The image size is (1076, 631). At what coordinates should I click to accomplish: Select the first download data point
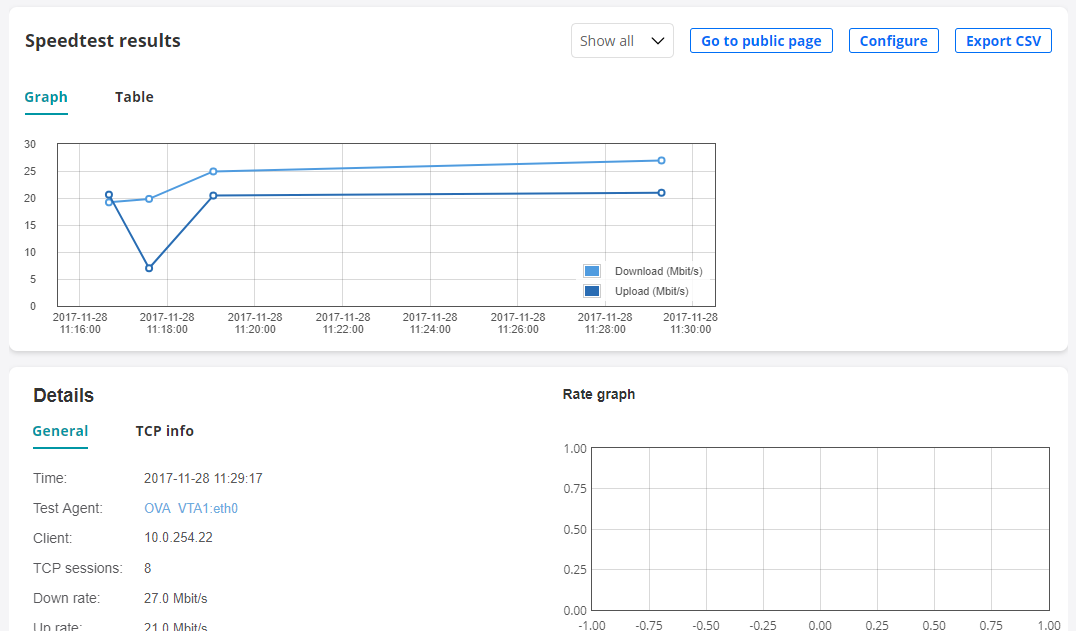(109, 203)
